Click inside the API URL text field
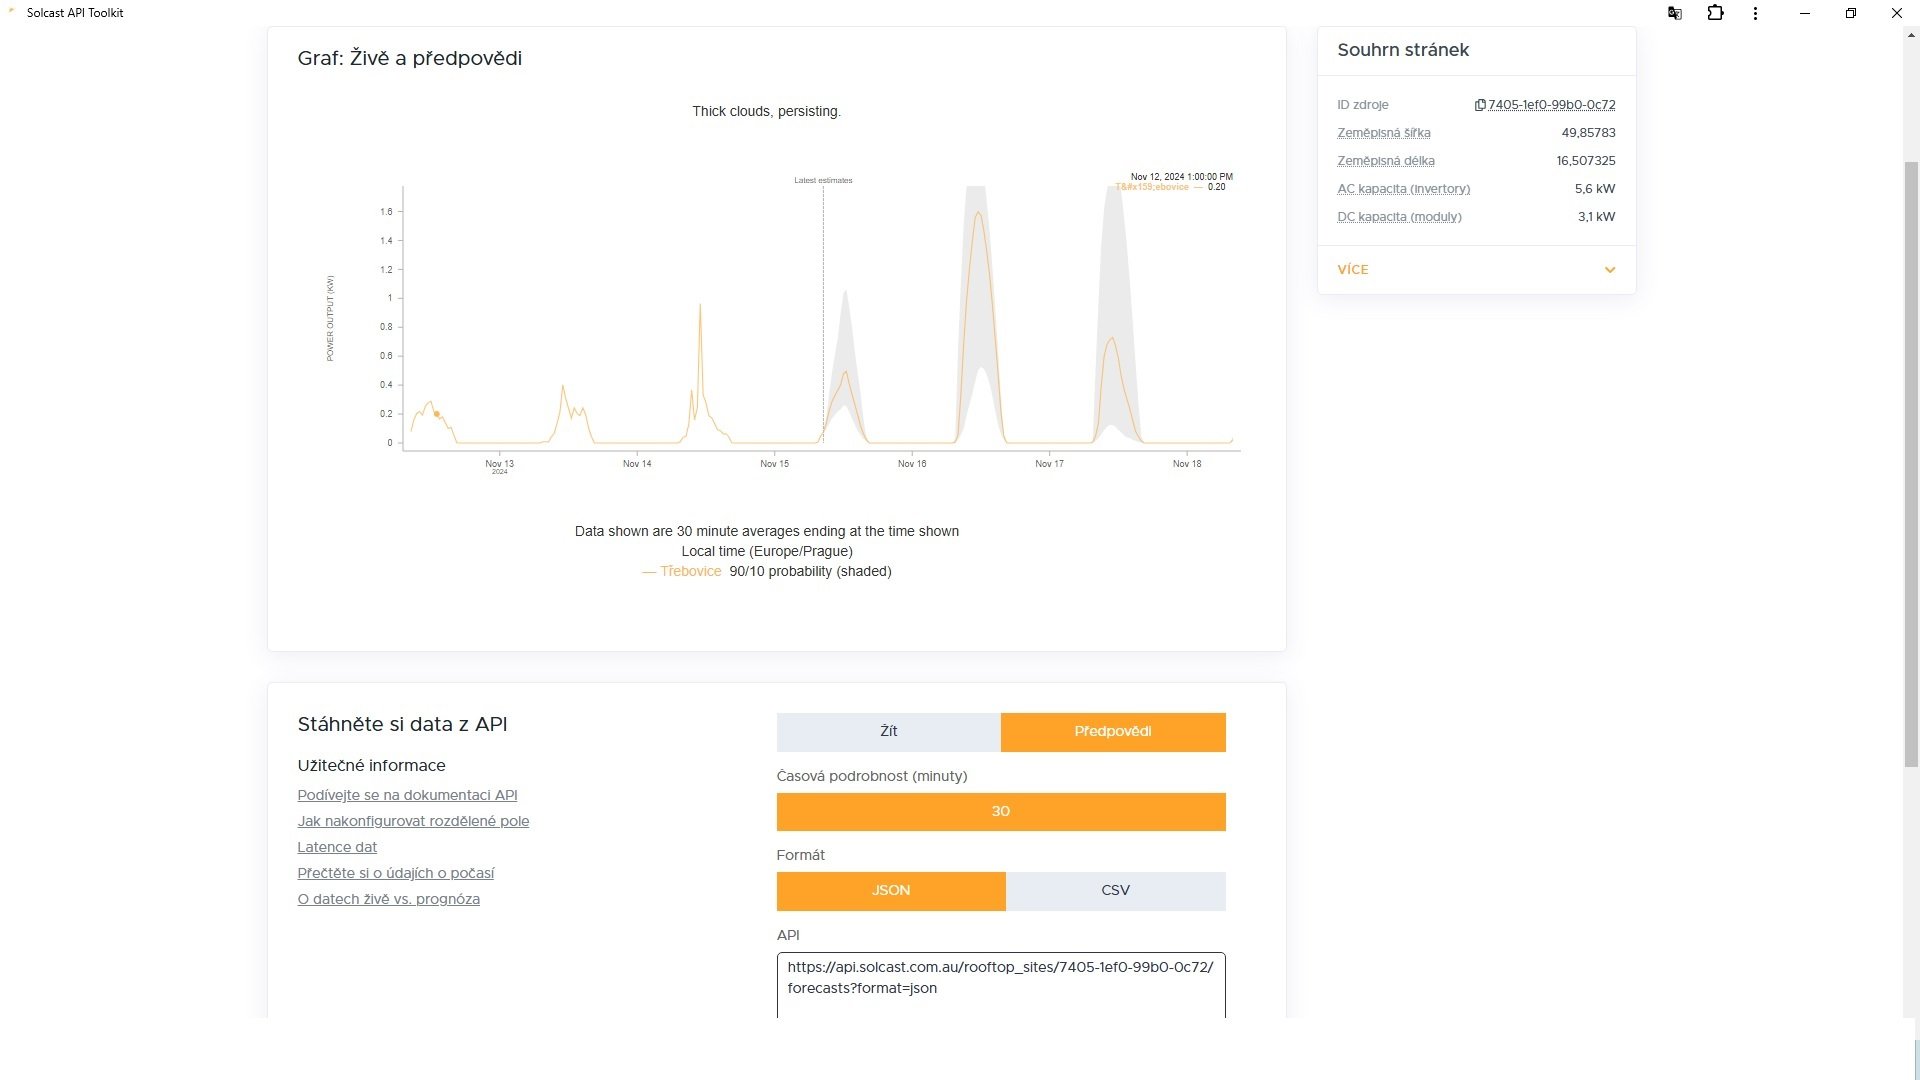 [1000, 985]
